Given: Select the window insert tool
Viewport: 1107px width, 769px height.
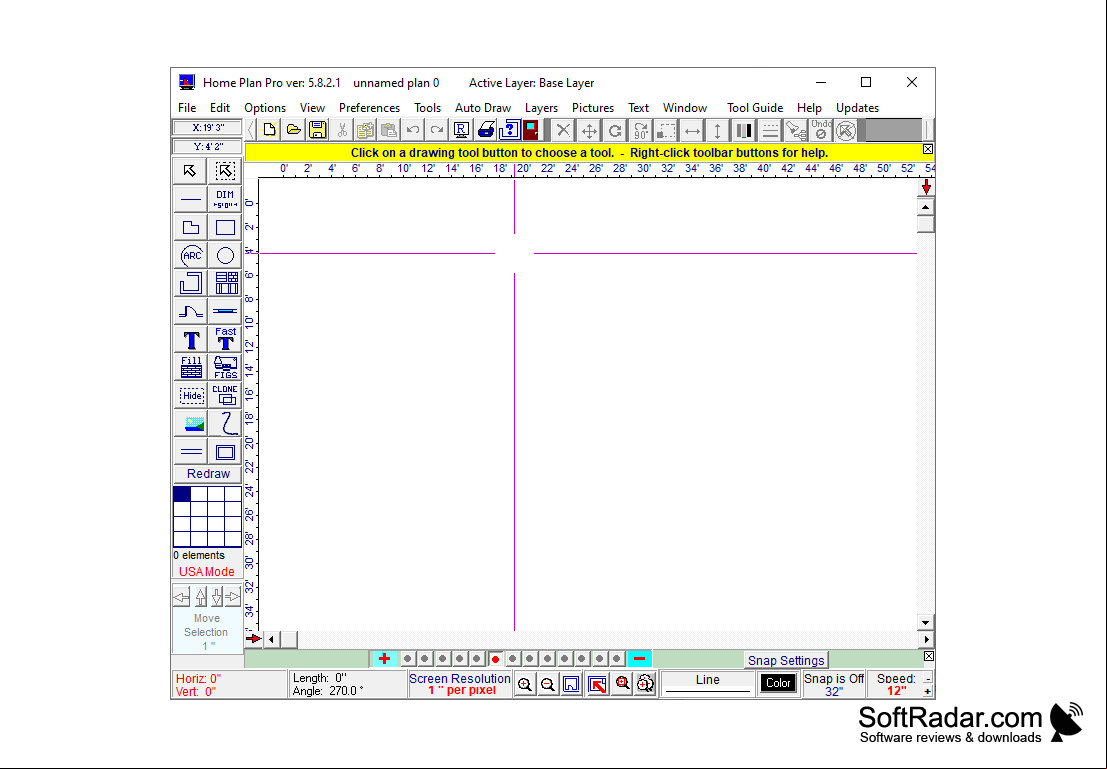Looking at the screenshot, I should coord(225,311).
